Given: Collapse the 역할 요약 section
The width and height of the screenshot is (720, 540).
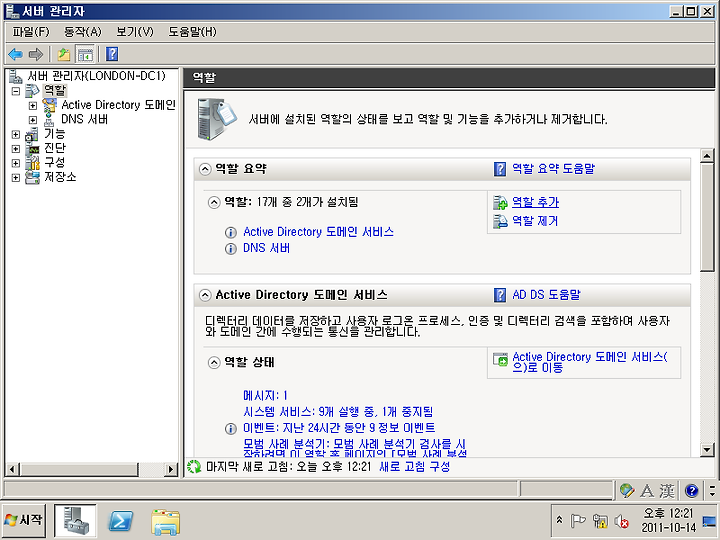Looking at the screenshot, I should 205,169.
